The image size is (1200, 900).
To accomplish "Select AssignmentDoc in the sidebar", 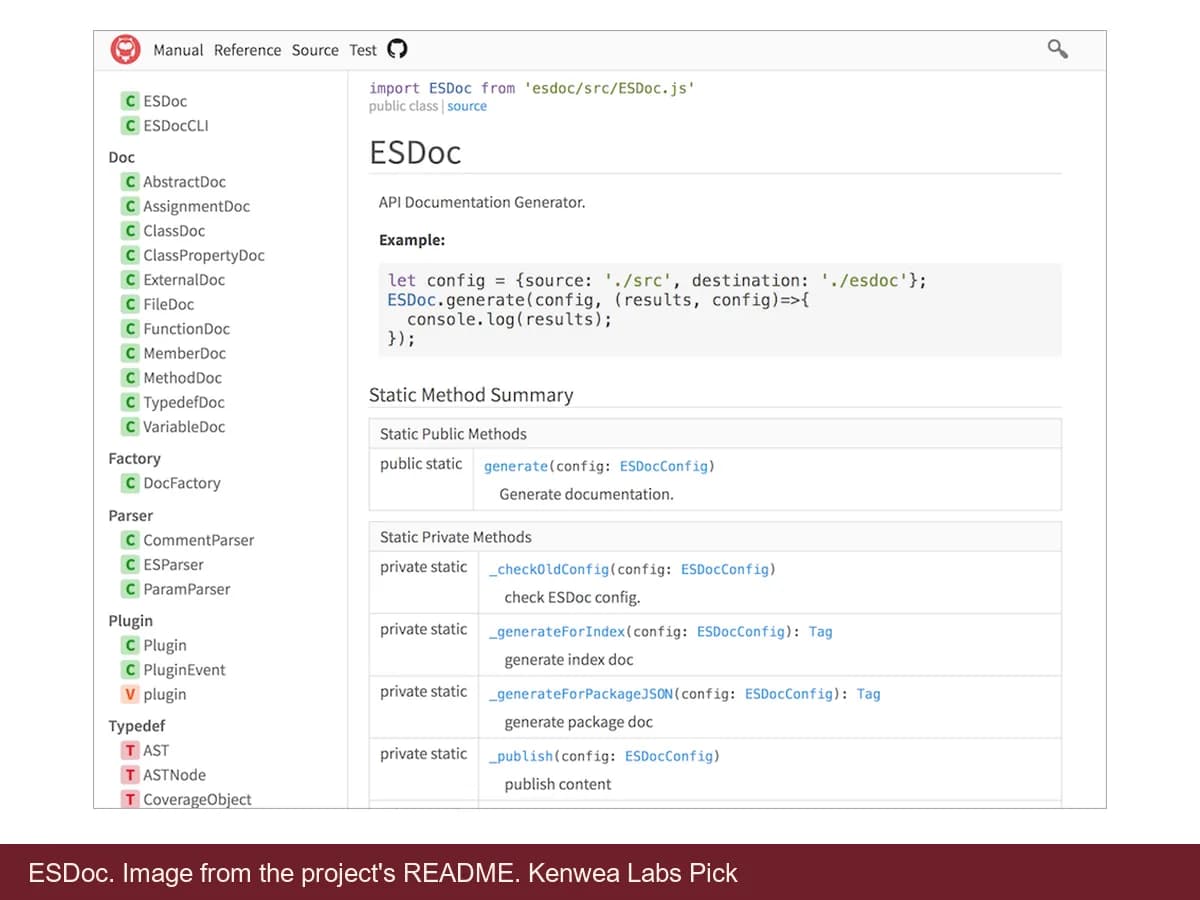I will pos(196,206).
